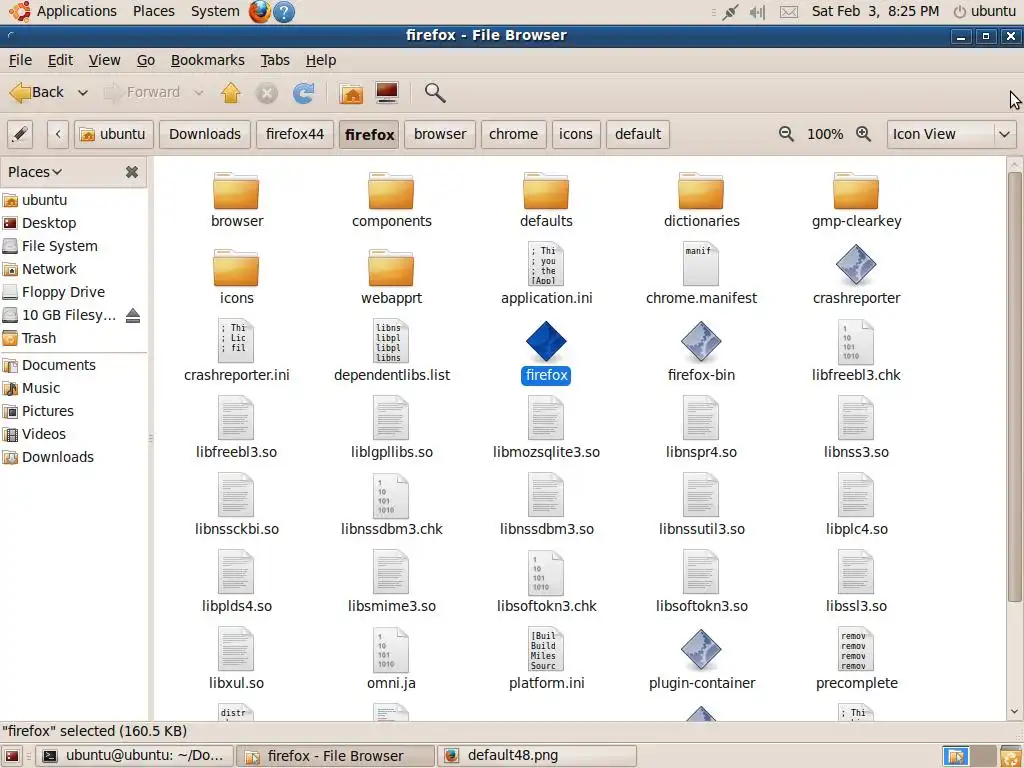Open the Go menu
1024x768 pixels.
click(146, 60)
